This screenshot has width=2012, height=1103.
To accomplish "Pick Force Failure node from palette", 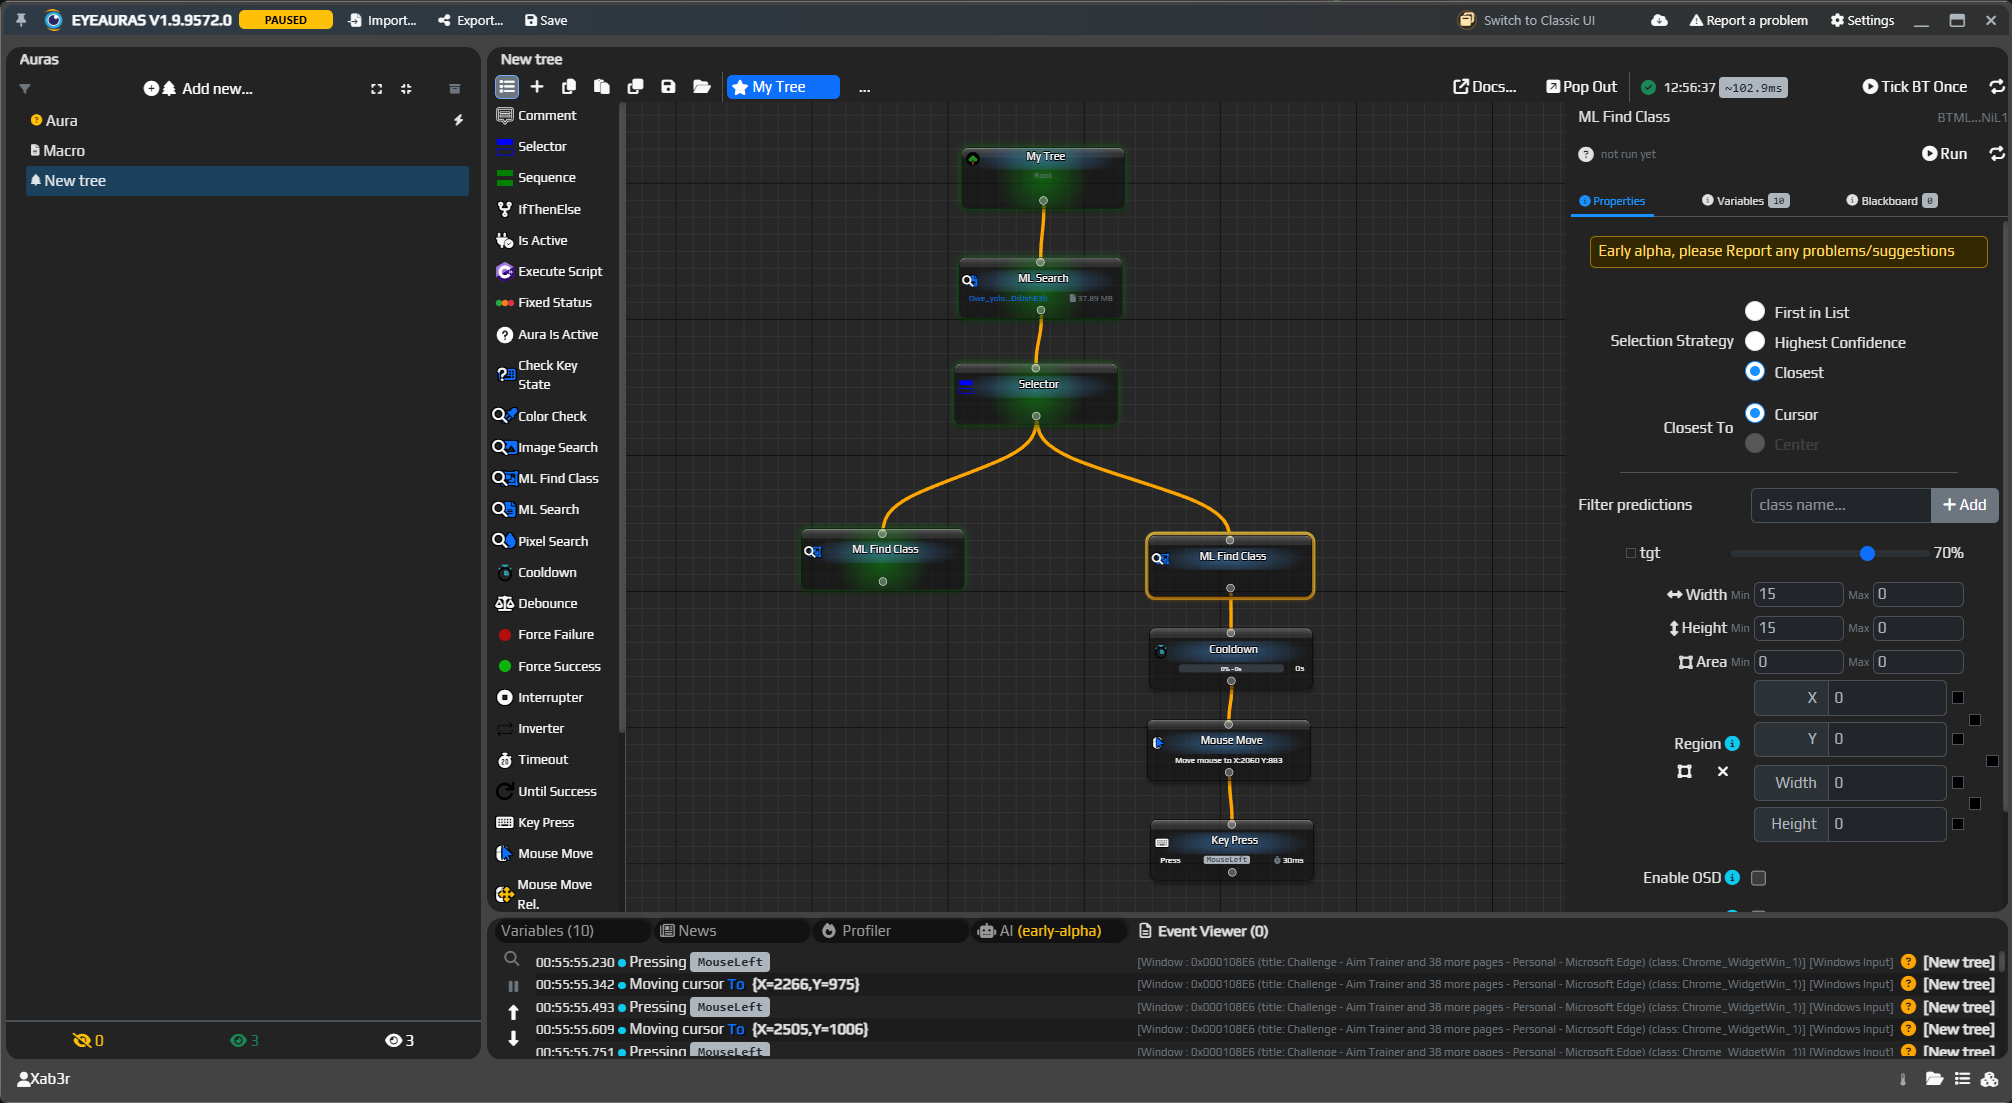I will (x=555, y=635).
